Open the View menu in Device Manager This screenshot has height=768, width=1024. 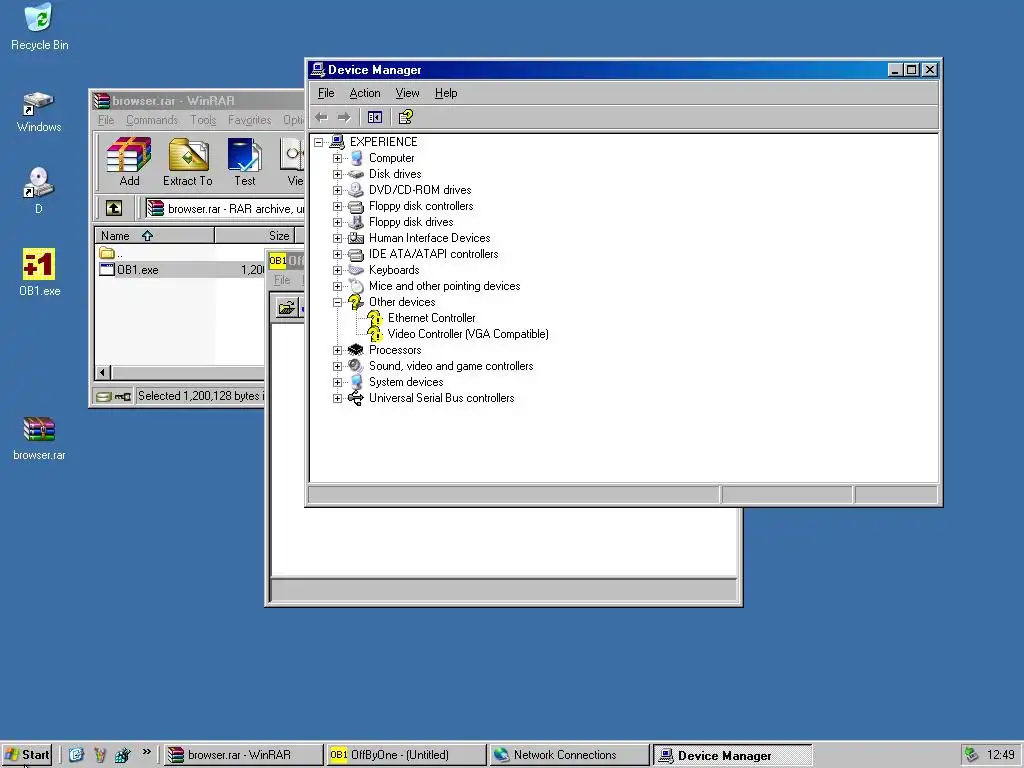tap(408, 93)
